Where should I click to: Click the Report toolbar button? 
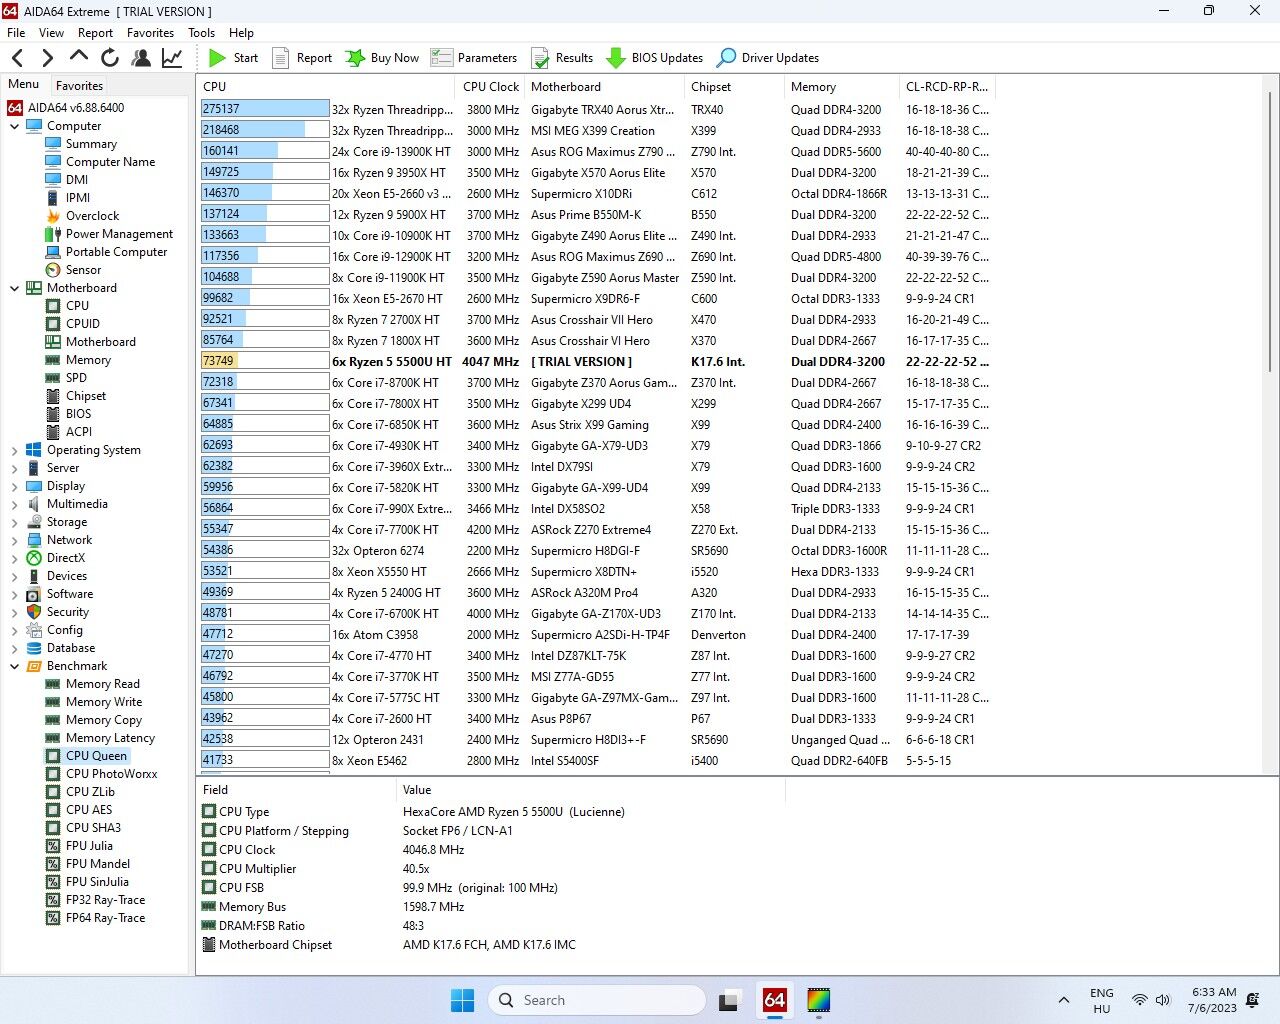302,58
